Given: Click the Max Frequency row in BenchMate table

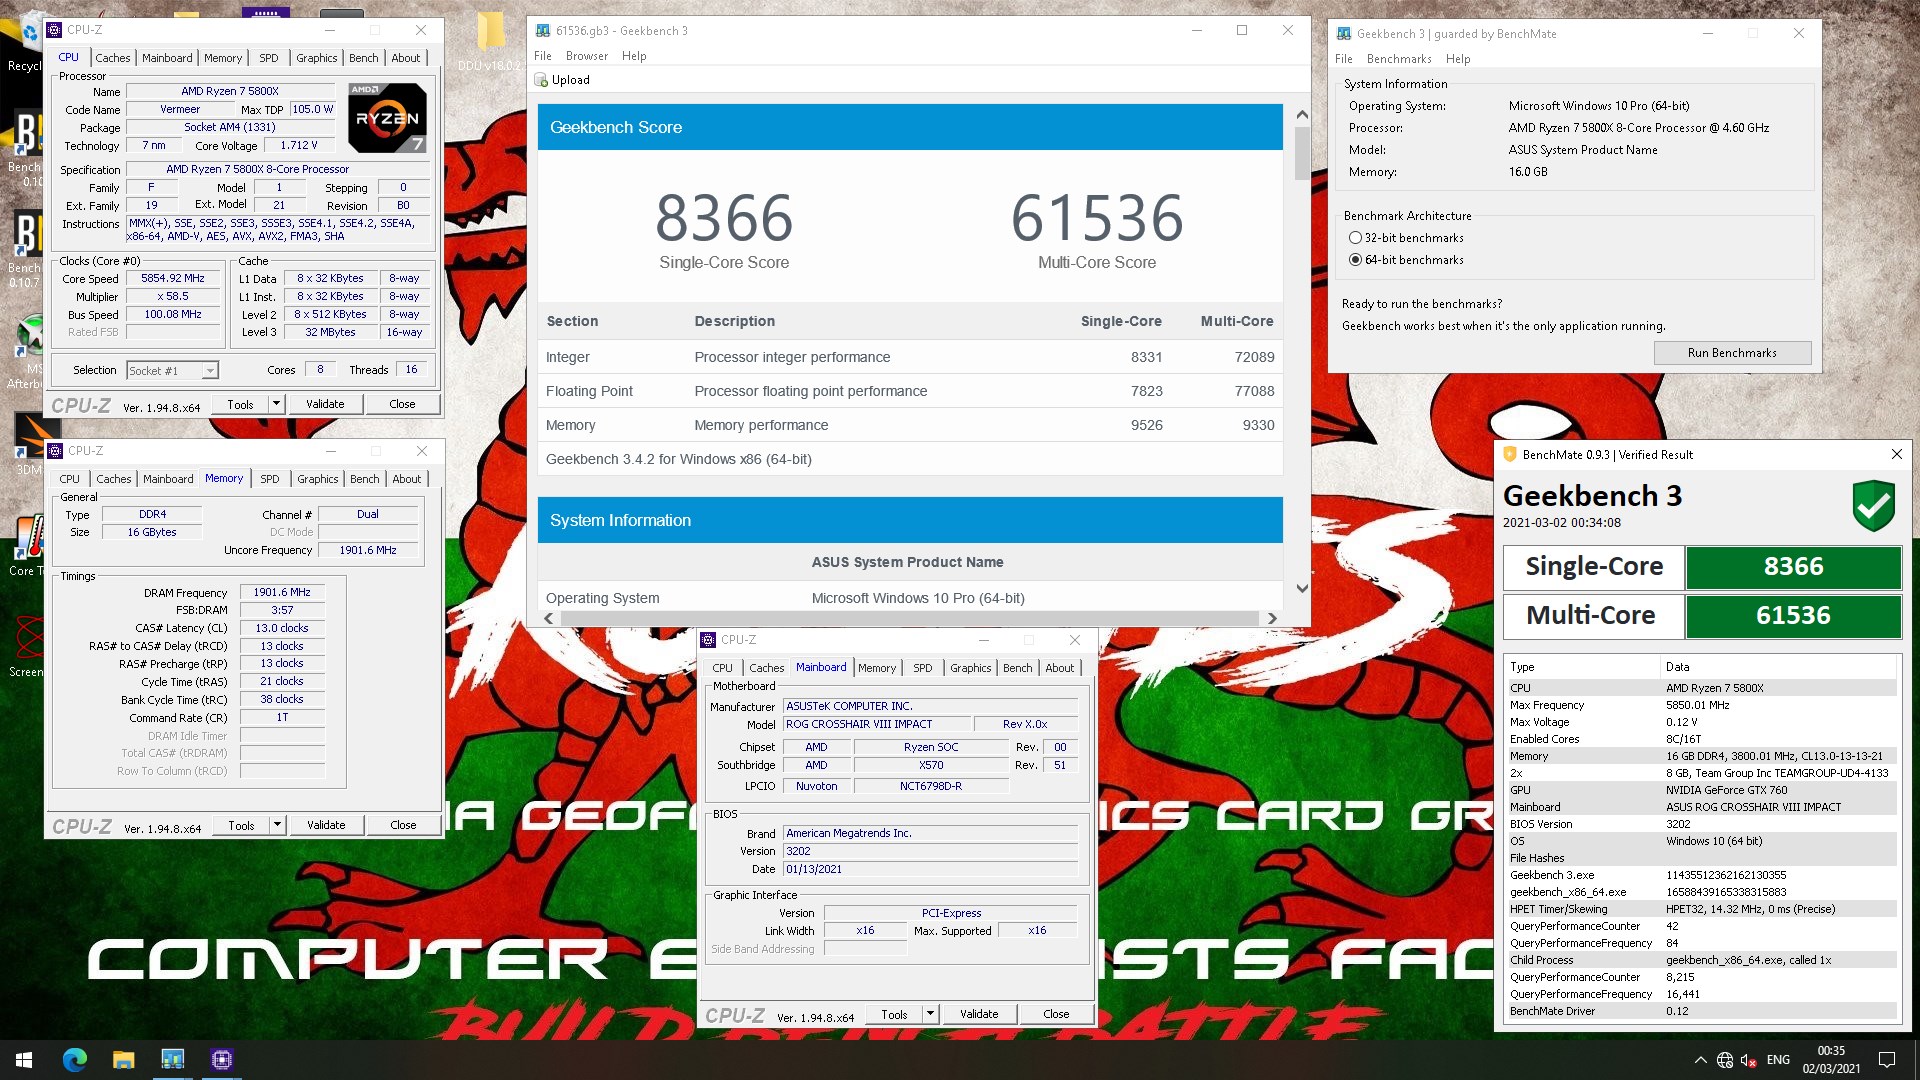Looking at the screenshot, I should 1701,705.
